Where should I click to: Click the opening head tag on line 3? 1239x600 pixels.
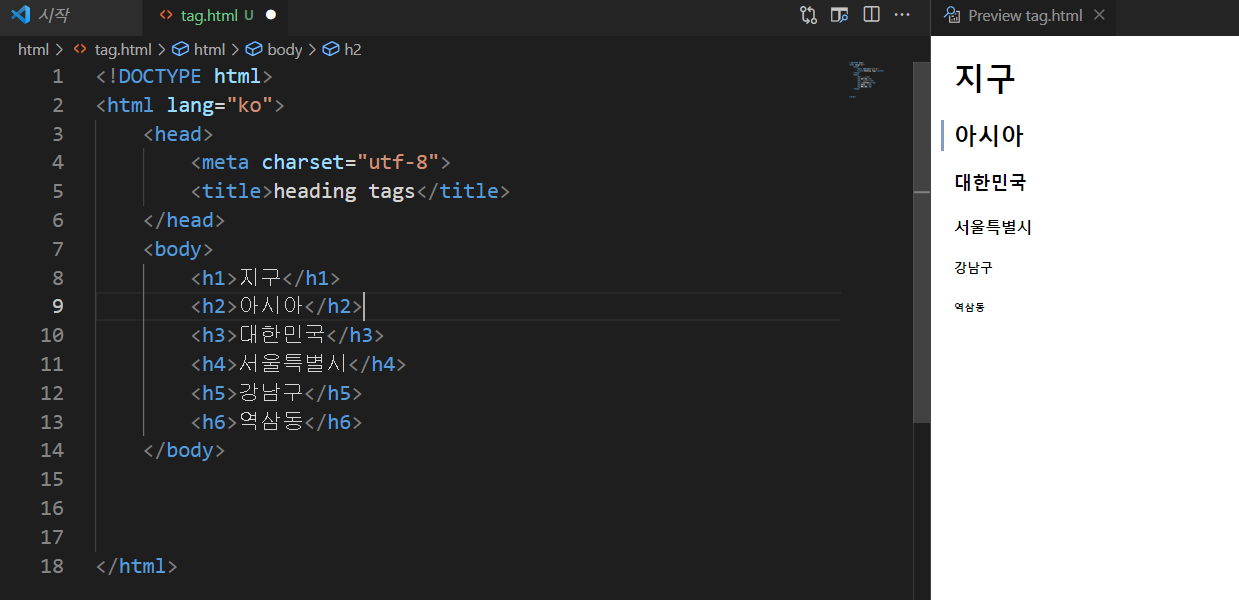tap(179, 134)
